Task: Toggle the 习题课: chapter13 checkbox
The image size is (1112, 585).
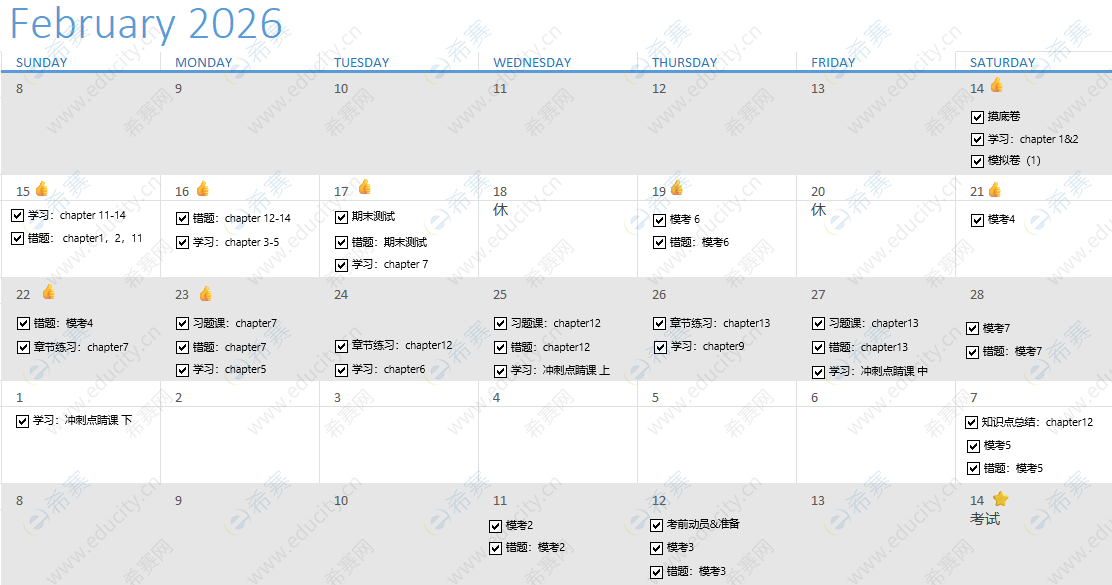Action: pyautogui.click(x=818, y=323)
